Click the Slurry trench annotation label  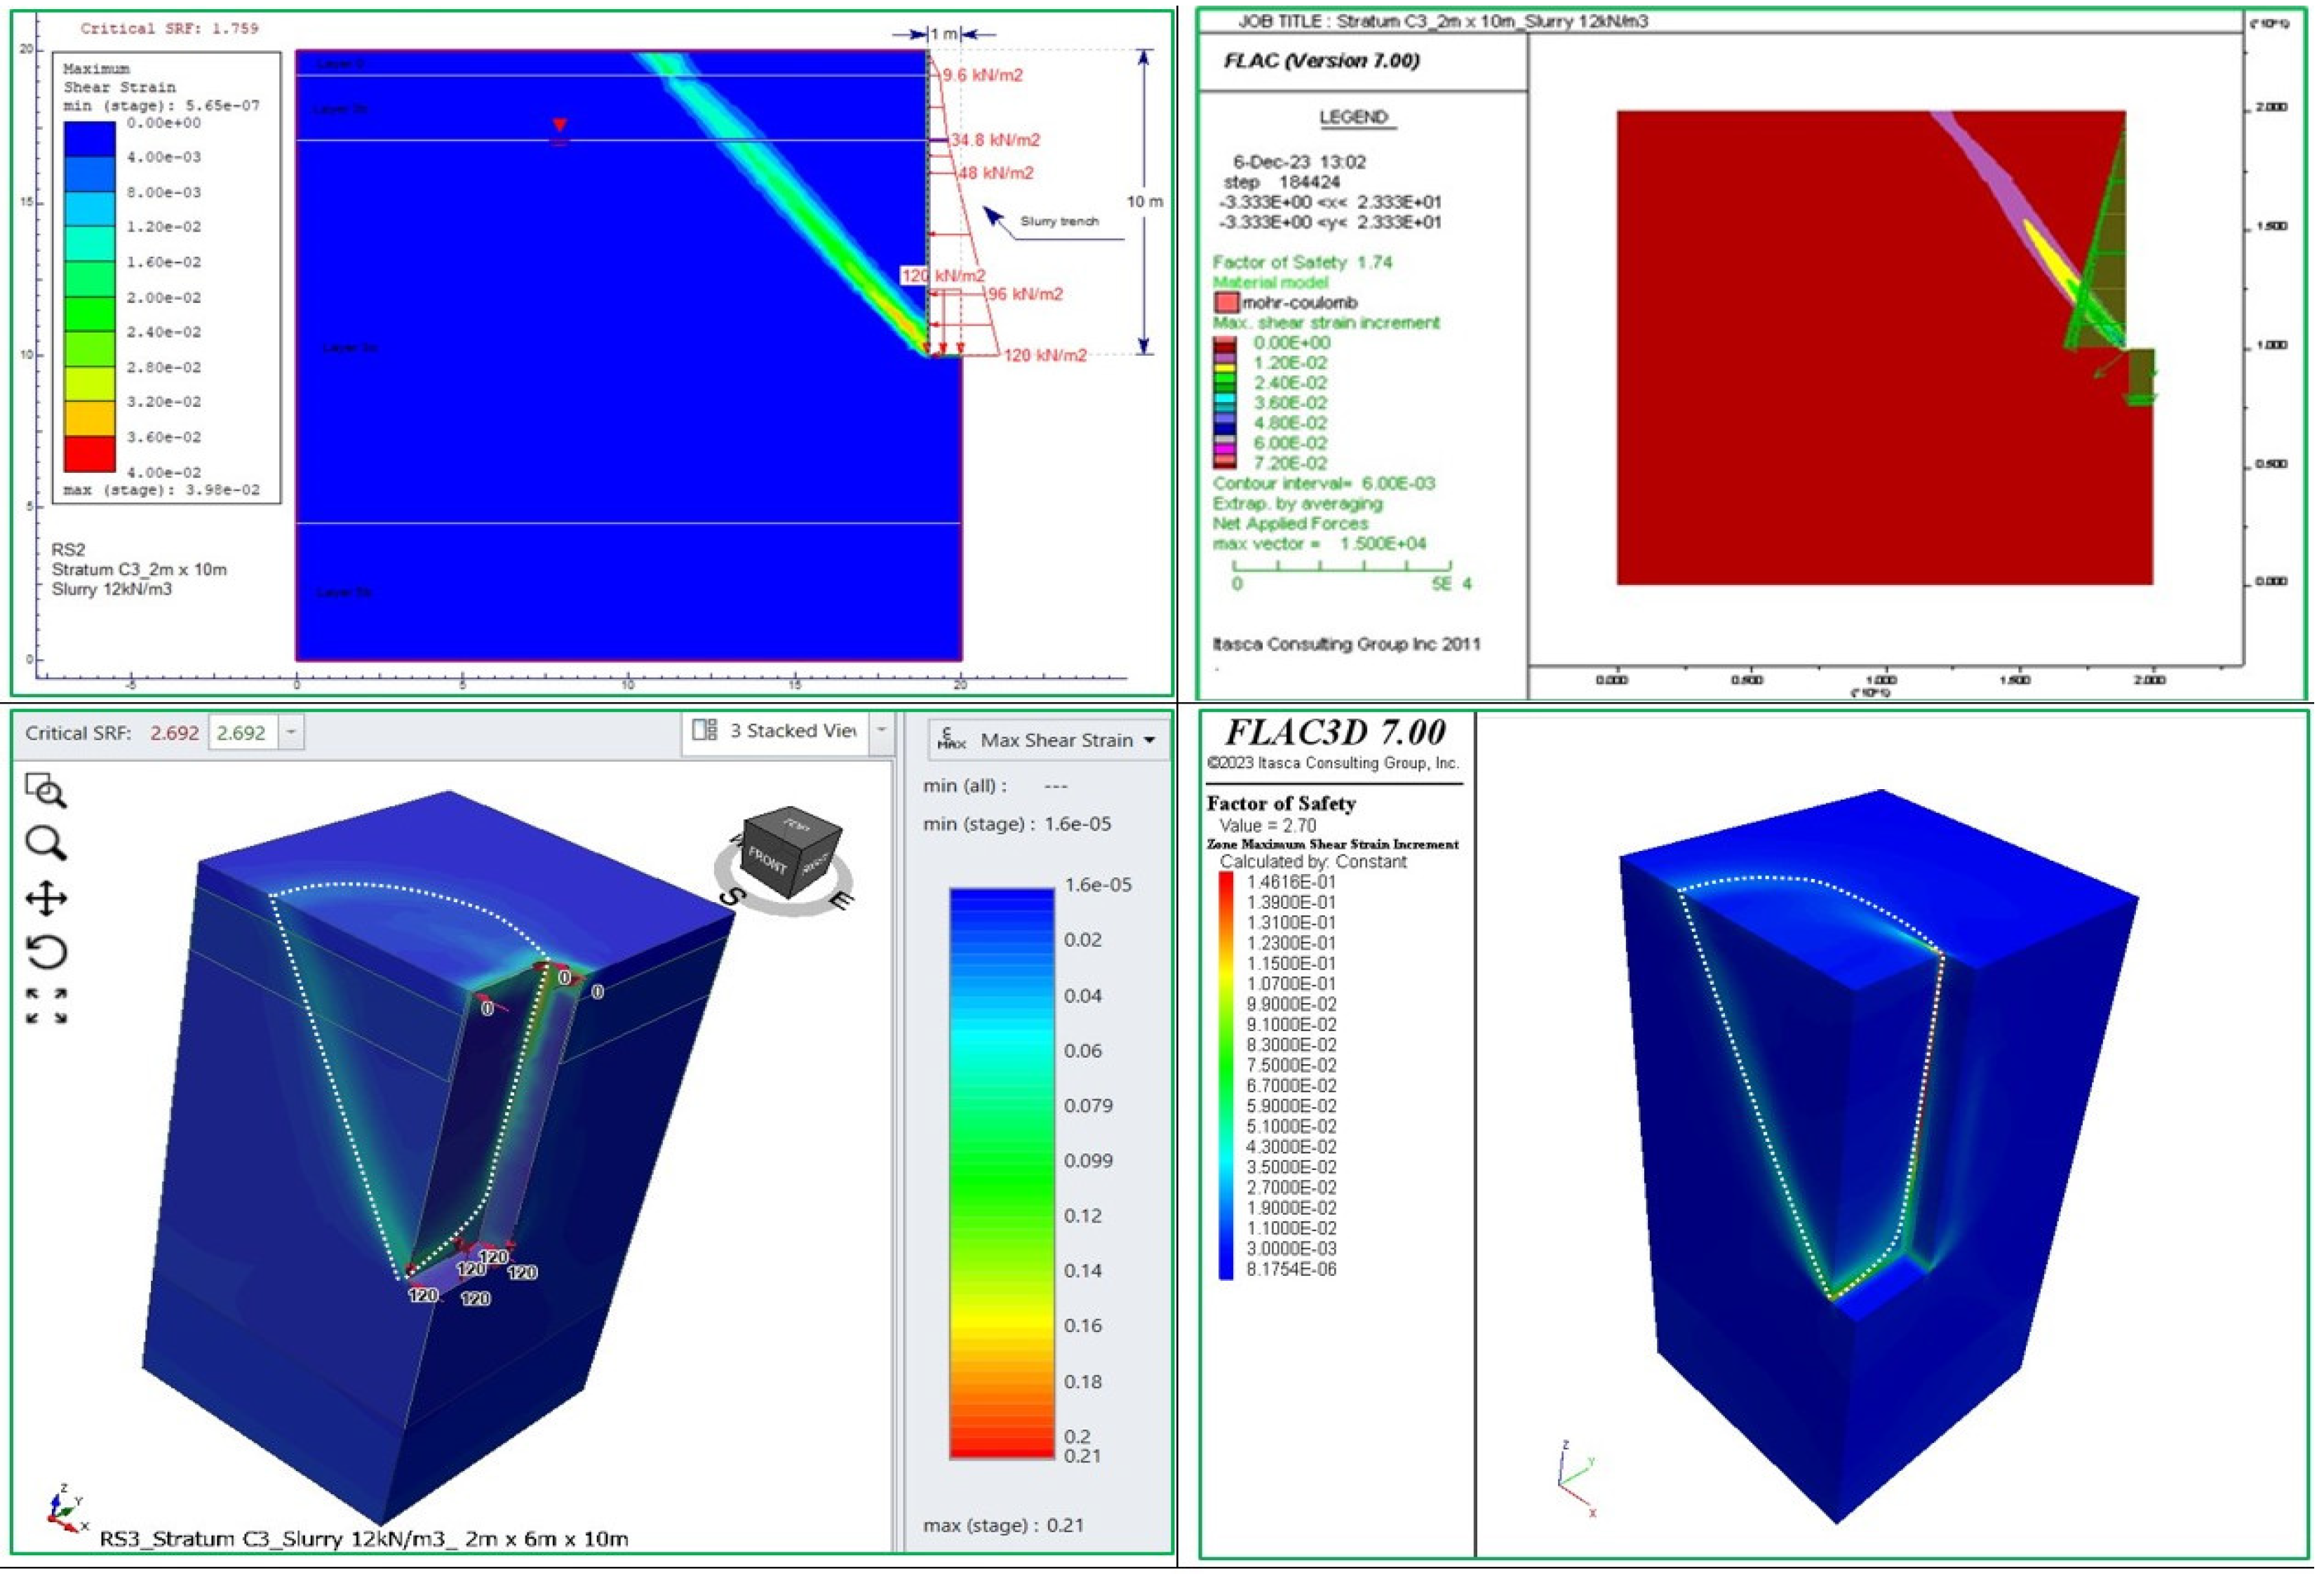point(1059,221)
